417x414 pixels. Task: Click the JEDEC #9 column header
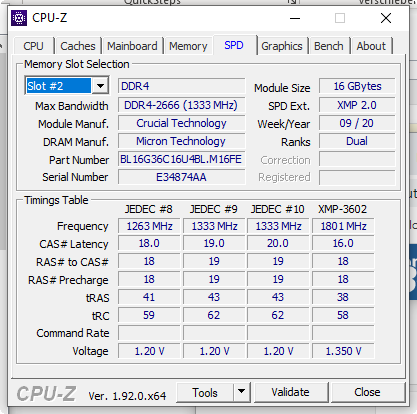(x=214, y=209)
